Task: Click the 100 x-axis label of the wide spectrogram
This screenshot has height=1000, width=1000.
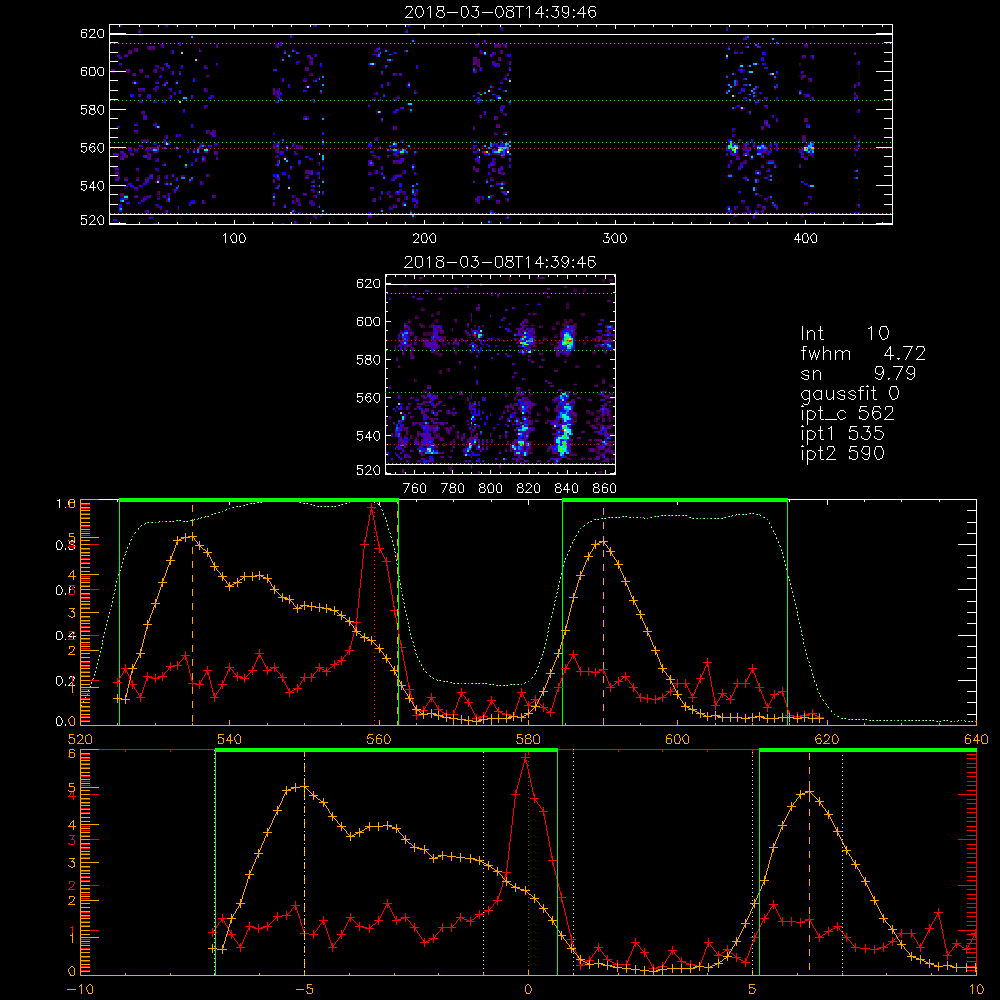Action: click(x=234, y=239)
